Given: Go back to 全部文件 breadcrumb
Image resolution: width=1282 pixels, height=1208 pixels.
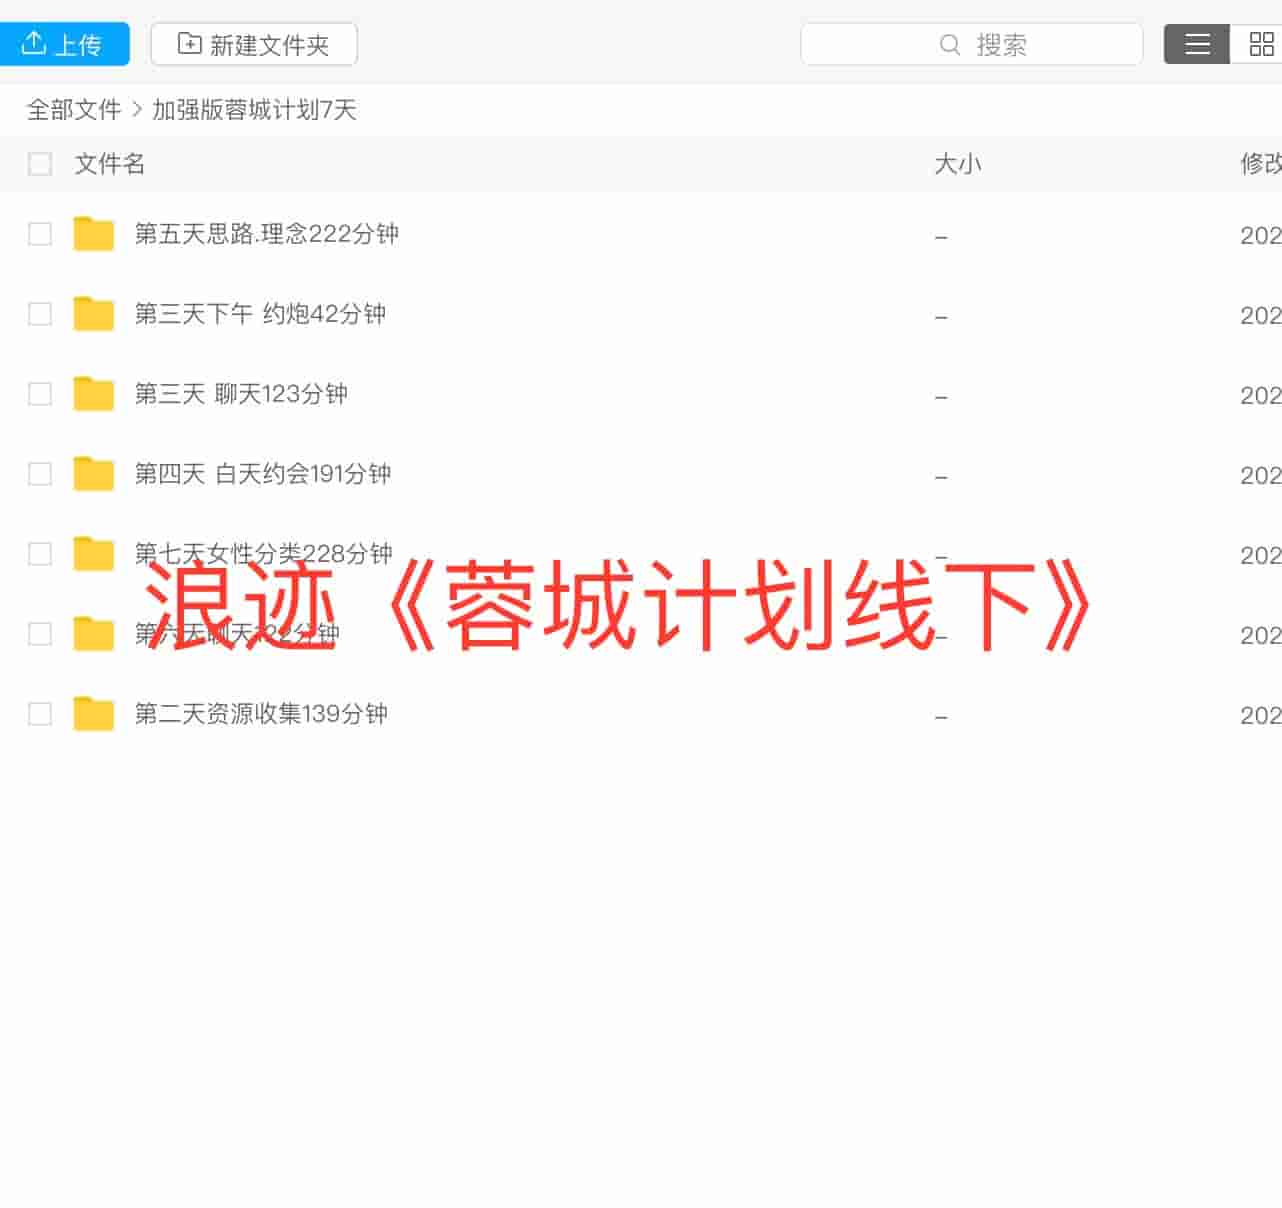Looking at the screenshot, I should pyautogui.click(x=74, y=110).
